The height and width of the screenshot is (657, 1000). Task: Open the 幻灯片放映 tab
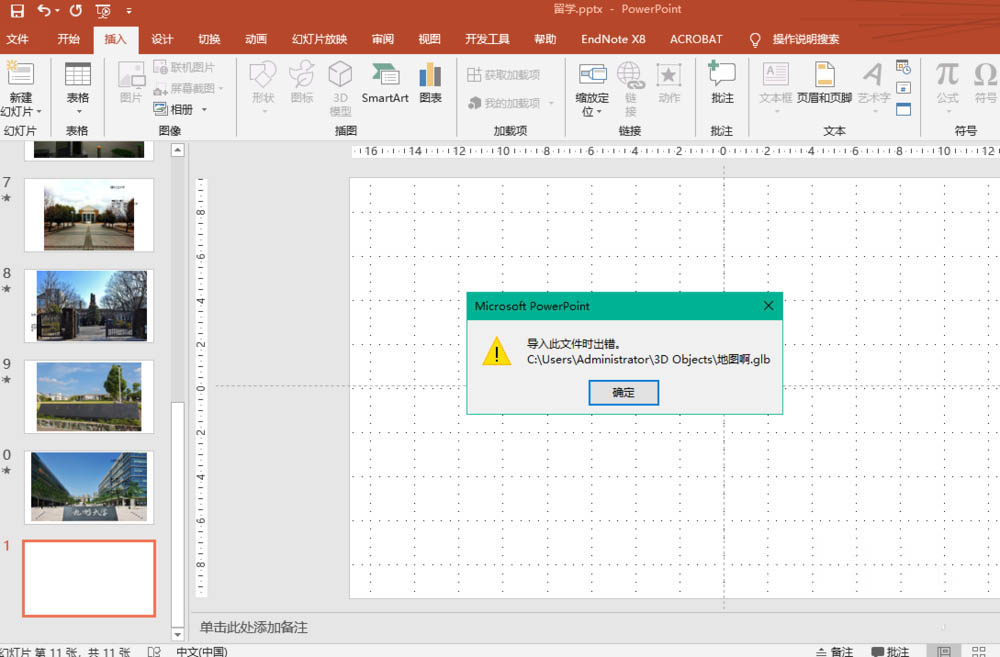tap(319, 39)
